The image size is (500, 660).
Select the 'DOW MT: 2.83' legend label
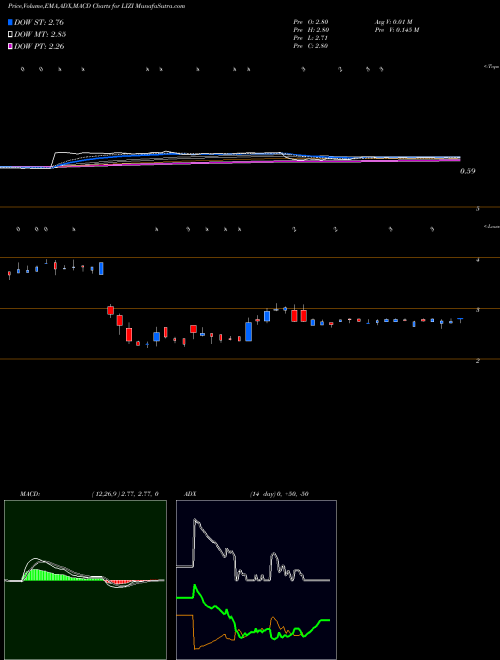point(40,35)
